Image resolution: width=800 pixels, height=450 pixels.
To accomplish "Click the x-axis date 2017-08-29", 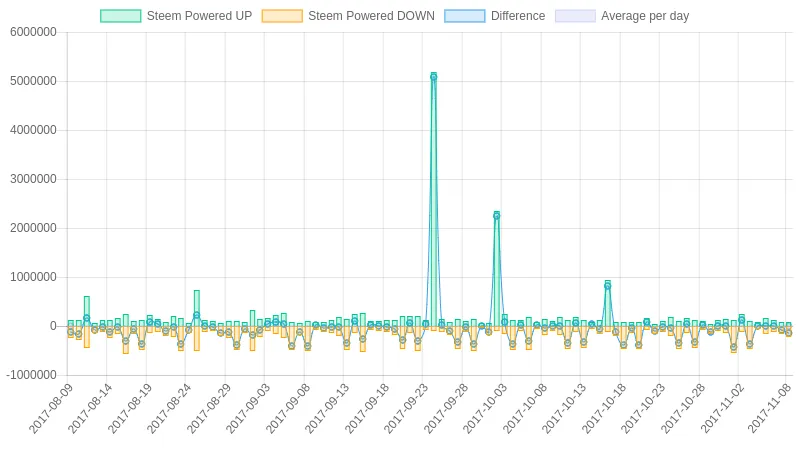I will click(208, 409).
